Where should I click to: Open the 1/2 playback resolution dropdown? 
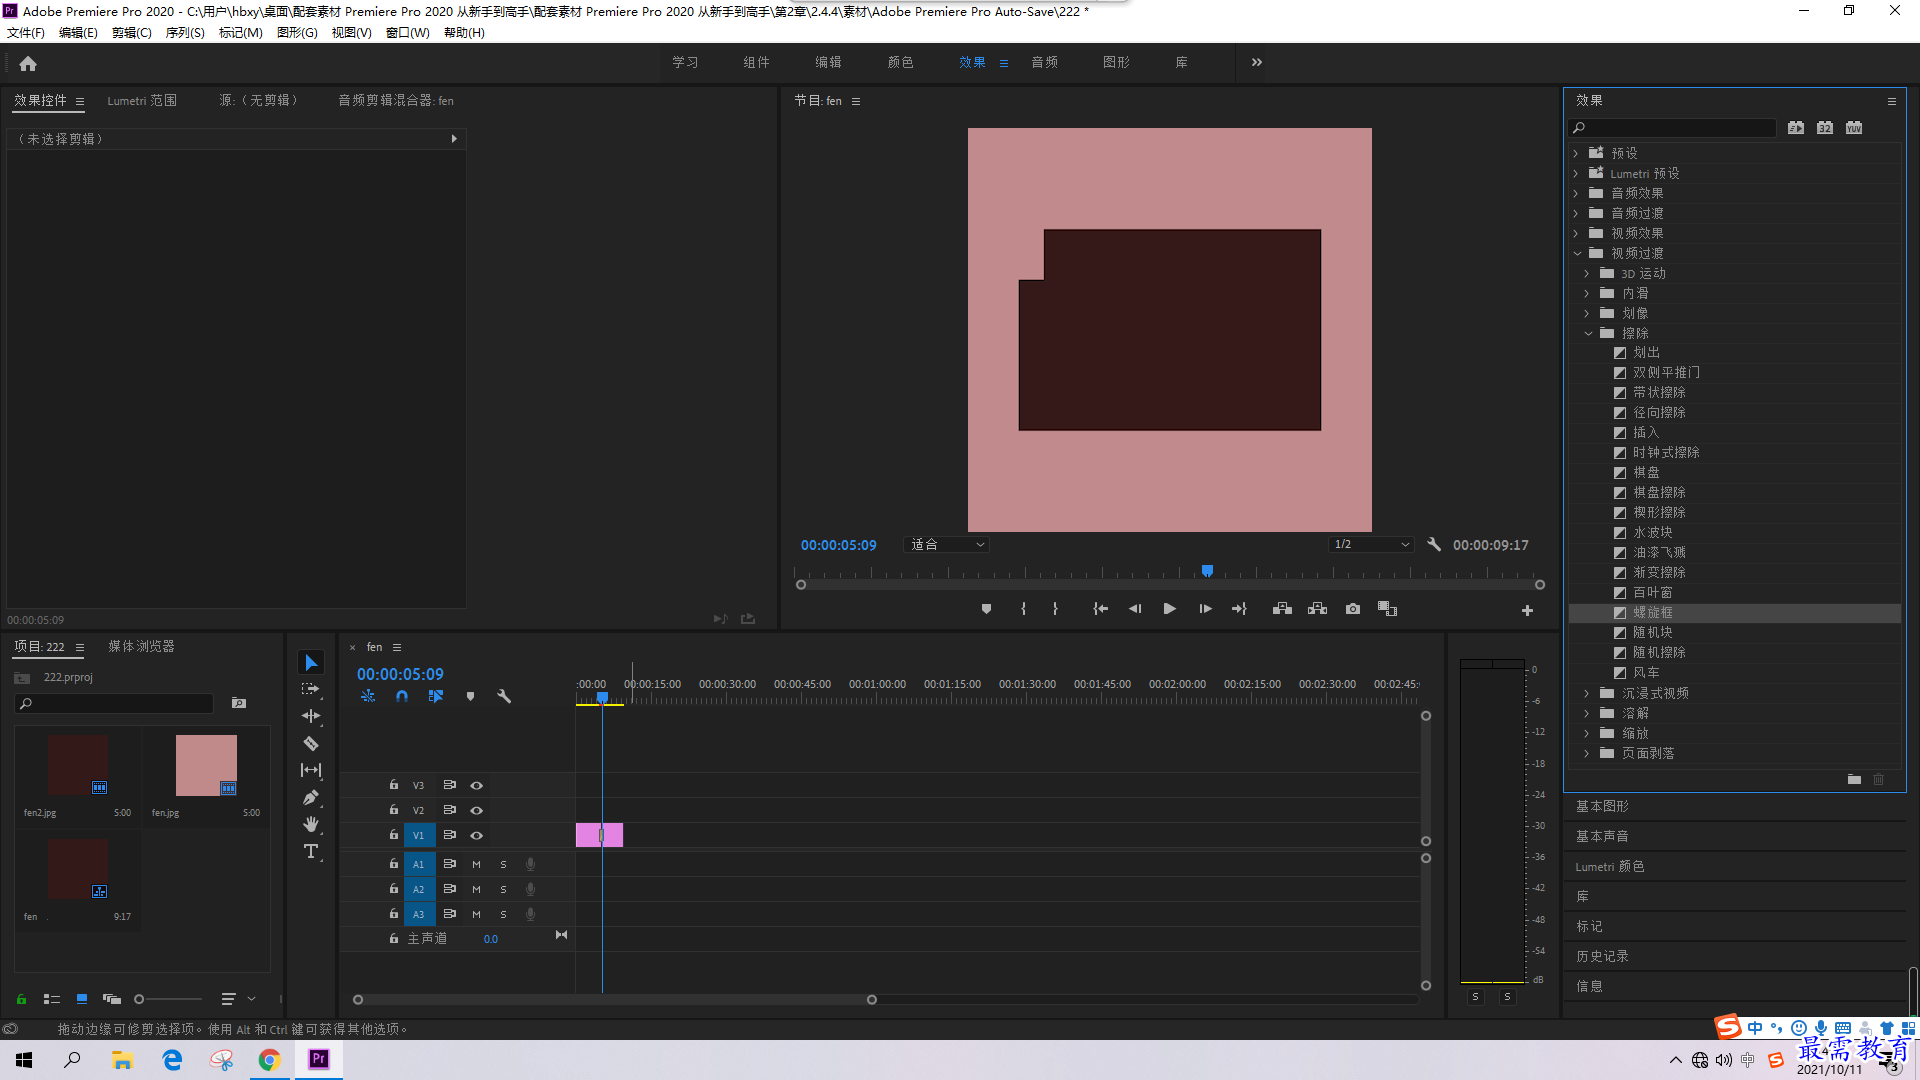pyautogui.click(x=1371, y=545)
